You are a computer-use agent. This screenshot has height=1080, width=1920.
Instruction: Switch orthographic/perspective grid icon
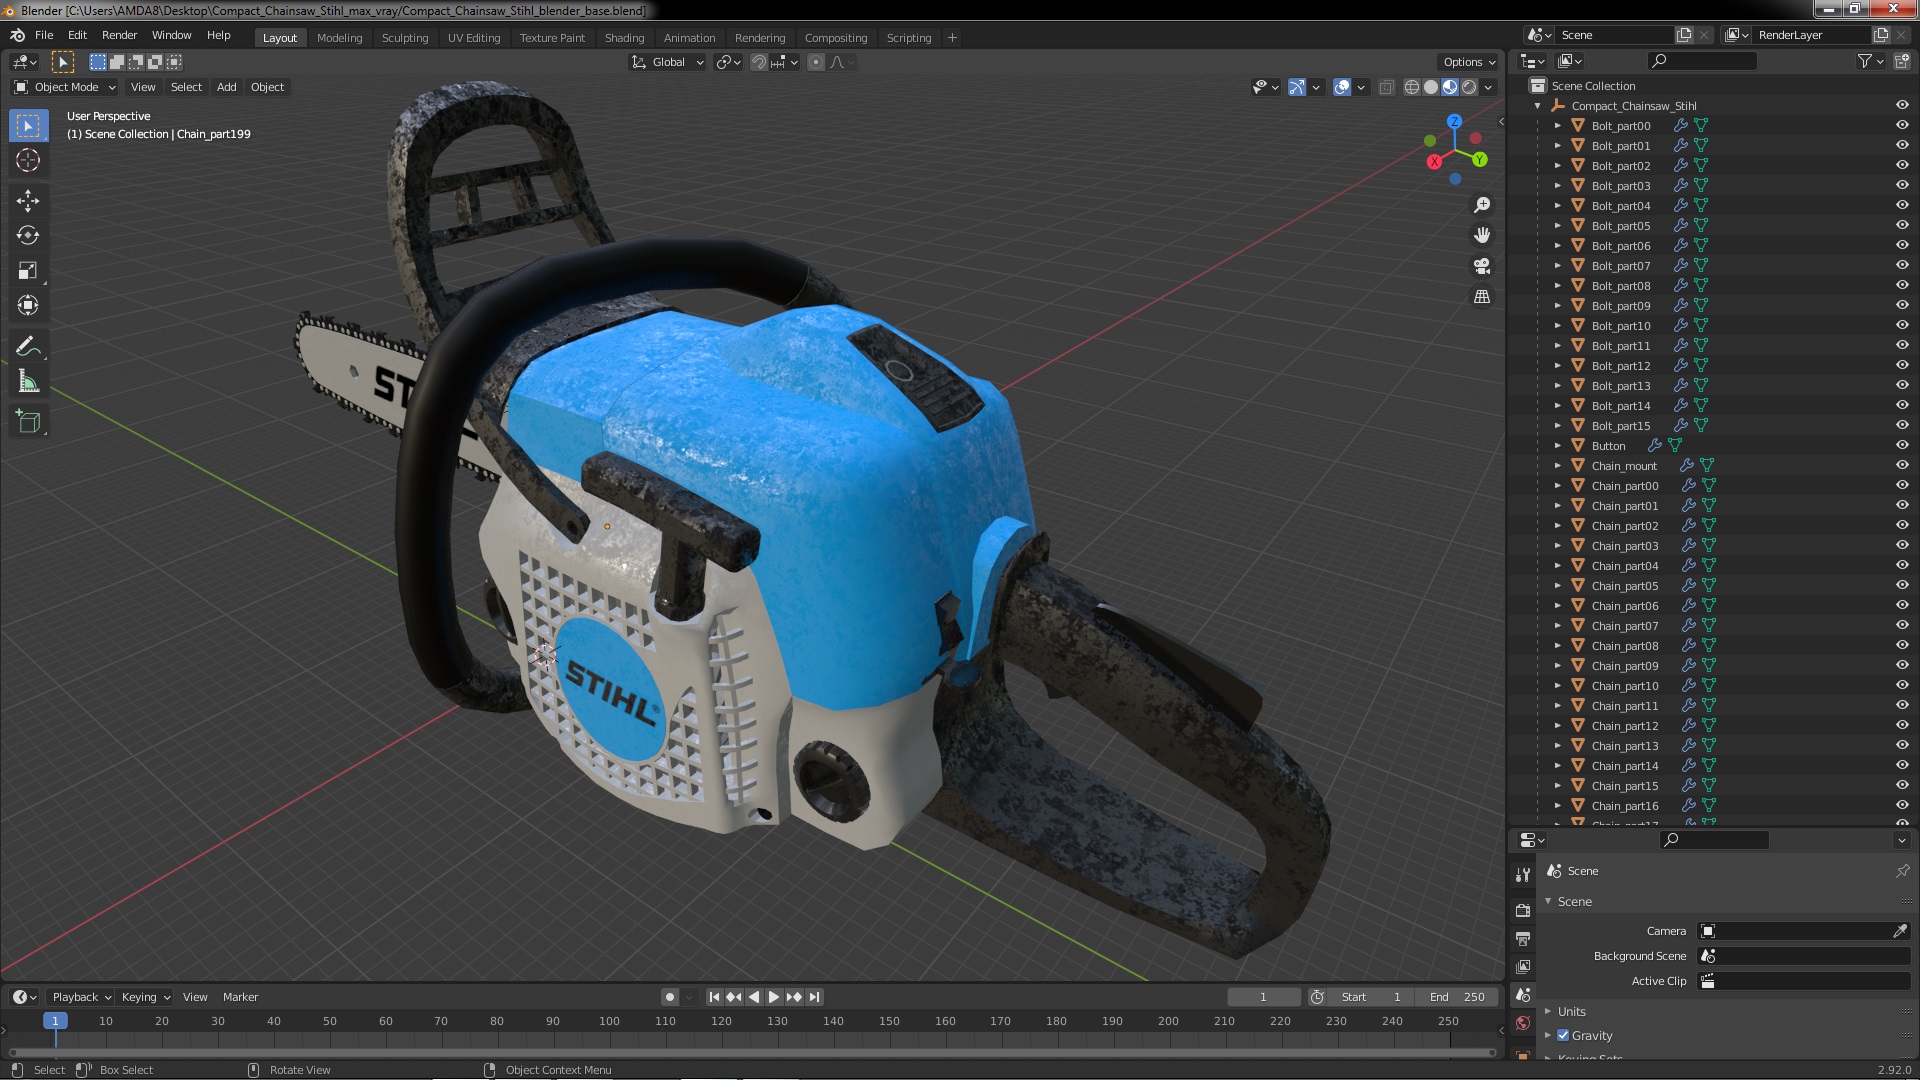(1482, 297)
